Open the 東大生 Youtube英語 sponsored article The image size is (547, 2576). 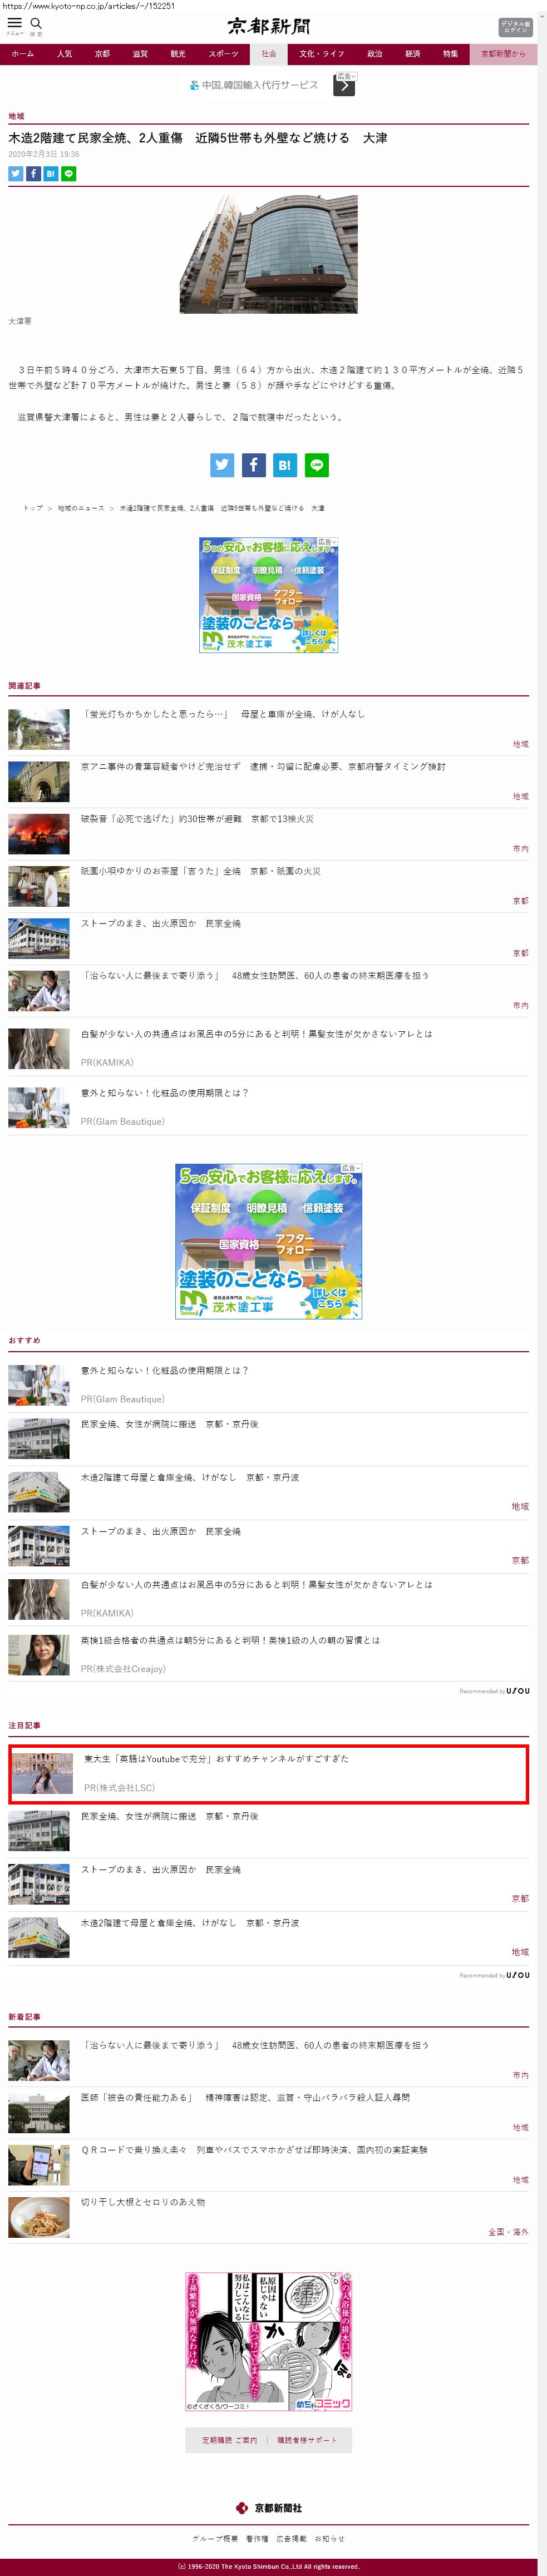tap(216, 1759)
